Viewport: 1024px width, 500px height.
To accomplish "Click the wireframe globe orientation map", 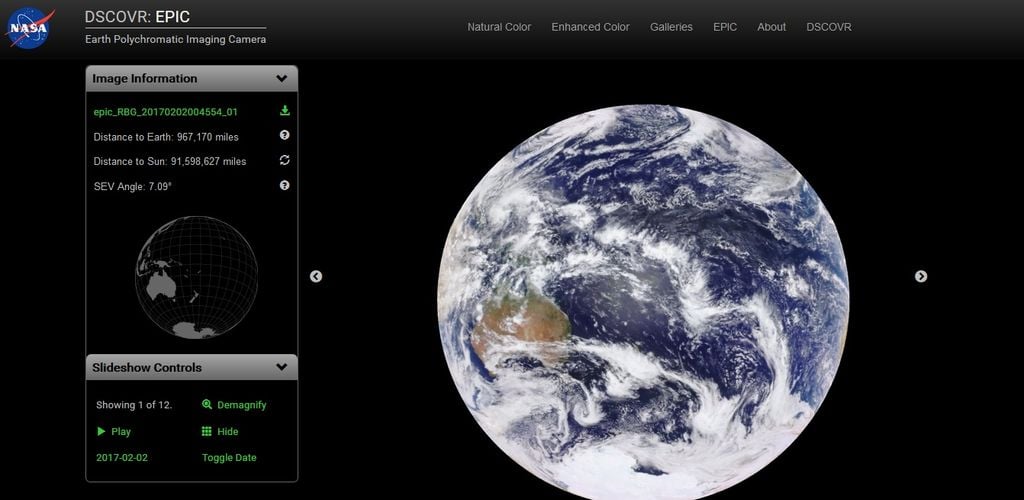I will tap(196, 277).
